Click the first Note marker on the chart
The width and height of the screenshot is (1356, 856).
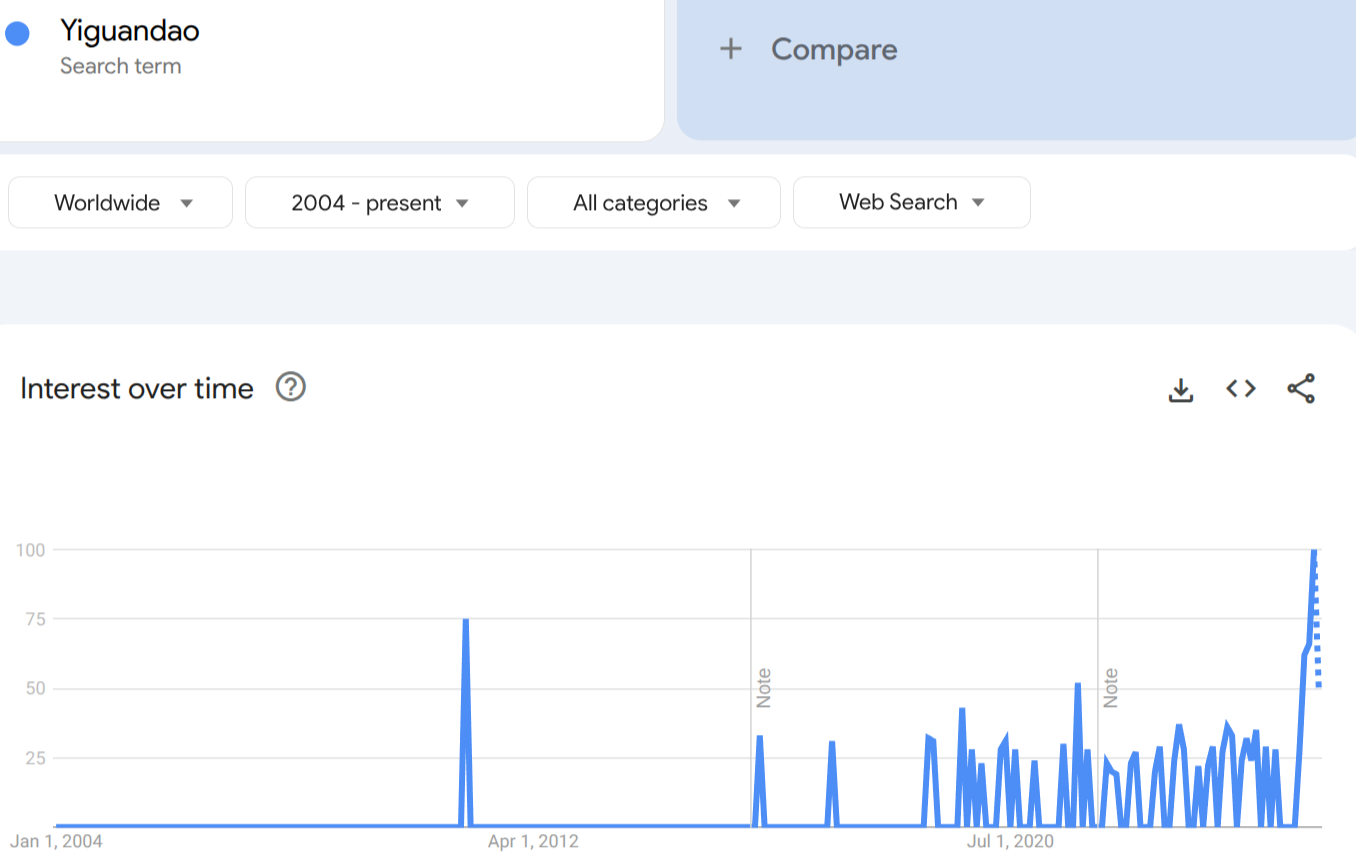[764, 688]
